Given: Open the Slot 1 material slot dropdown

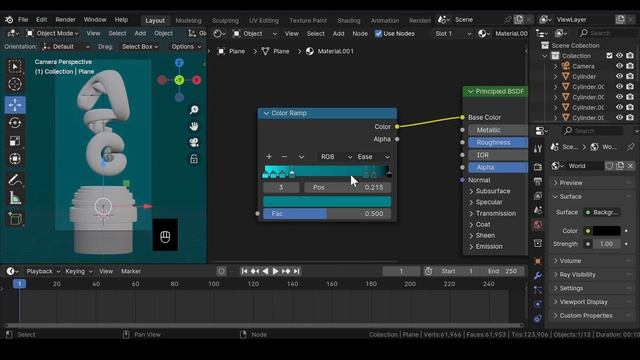Looking at the screenshot, I should [452, 33].
